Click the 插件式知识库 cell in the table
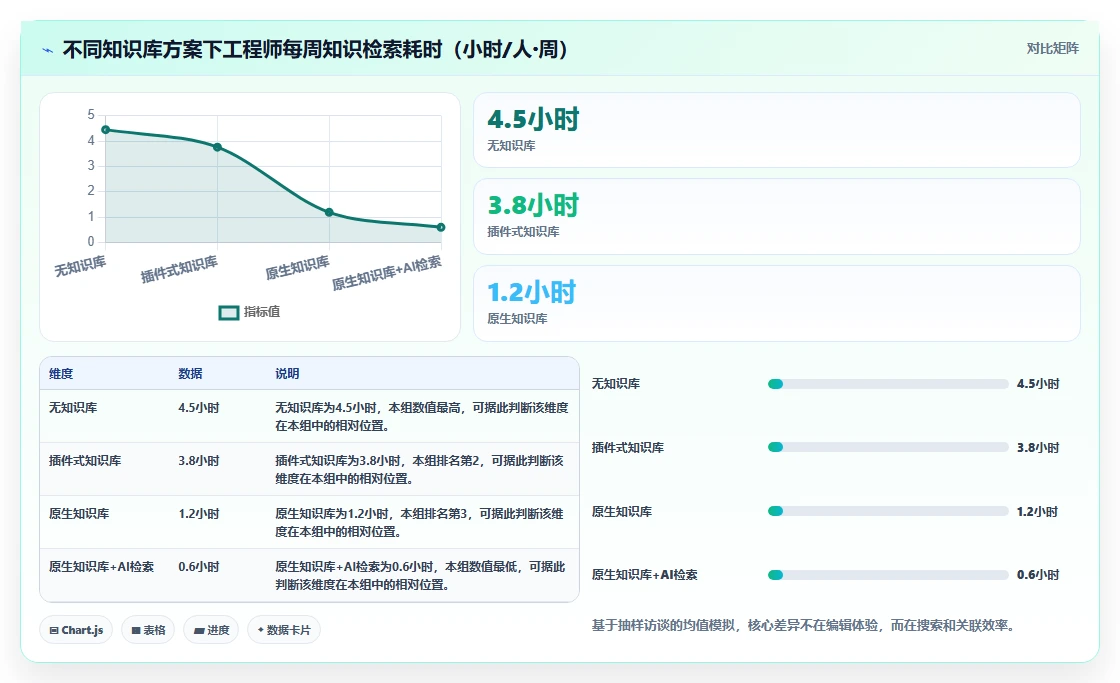 [x=85, y=461]
